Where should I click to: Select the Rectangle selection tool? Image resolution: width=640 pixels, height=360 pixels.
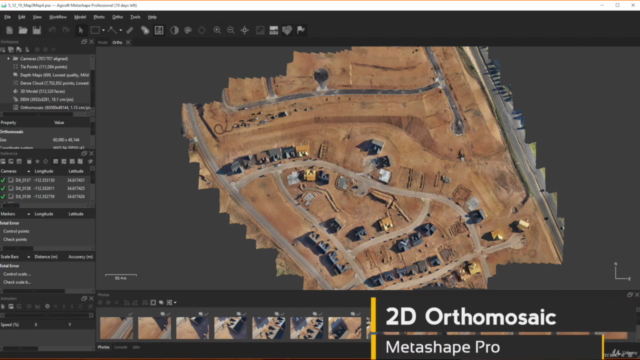pos(95,30)
